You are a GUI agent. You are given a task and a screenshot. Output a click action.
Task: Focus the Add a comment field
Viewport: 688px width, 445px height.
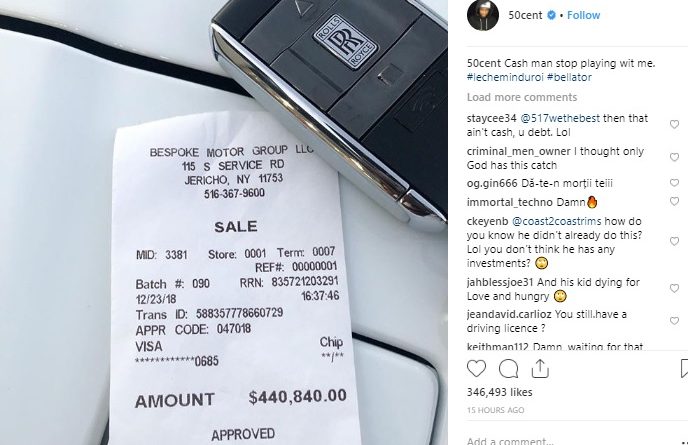coord(570,440)
